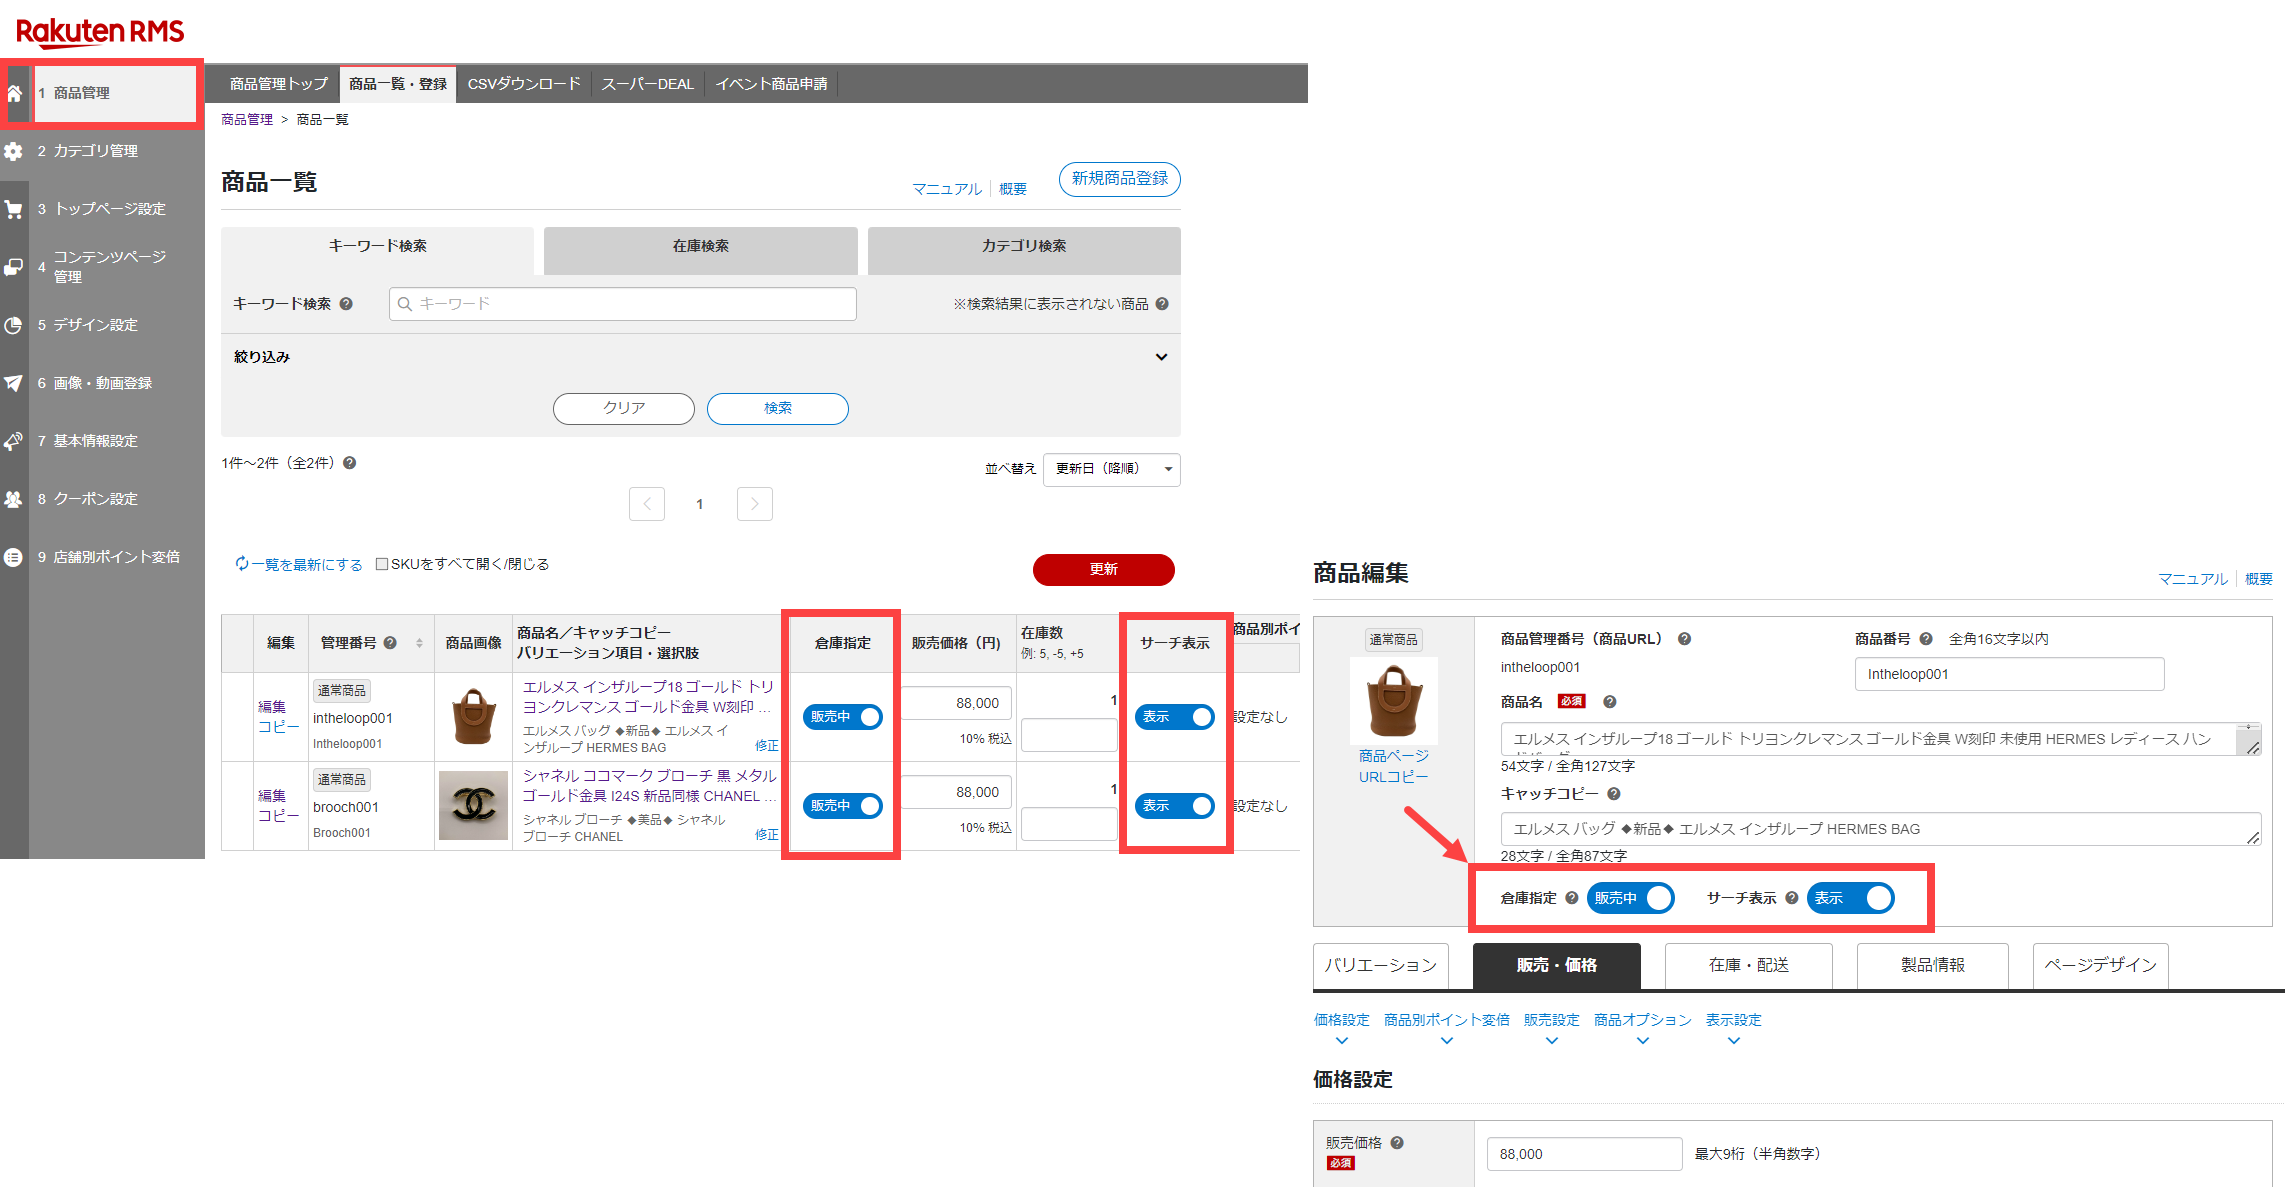Click 商品ページURLコピー link
The height and width of the screenshot is (1187, 2285).
(x=1394, y=766)
